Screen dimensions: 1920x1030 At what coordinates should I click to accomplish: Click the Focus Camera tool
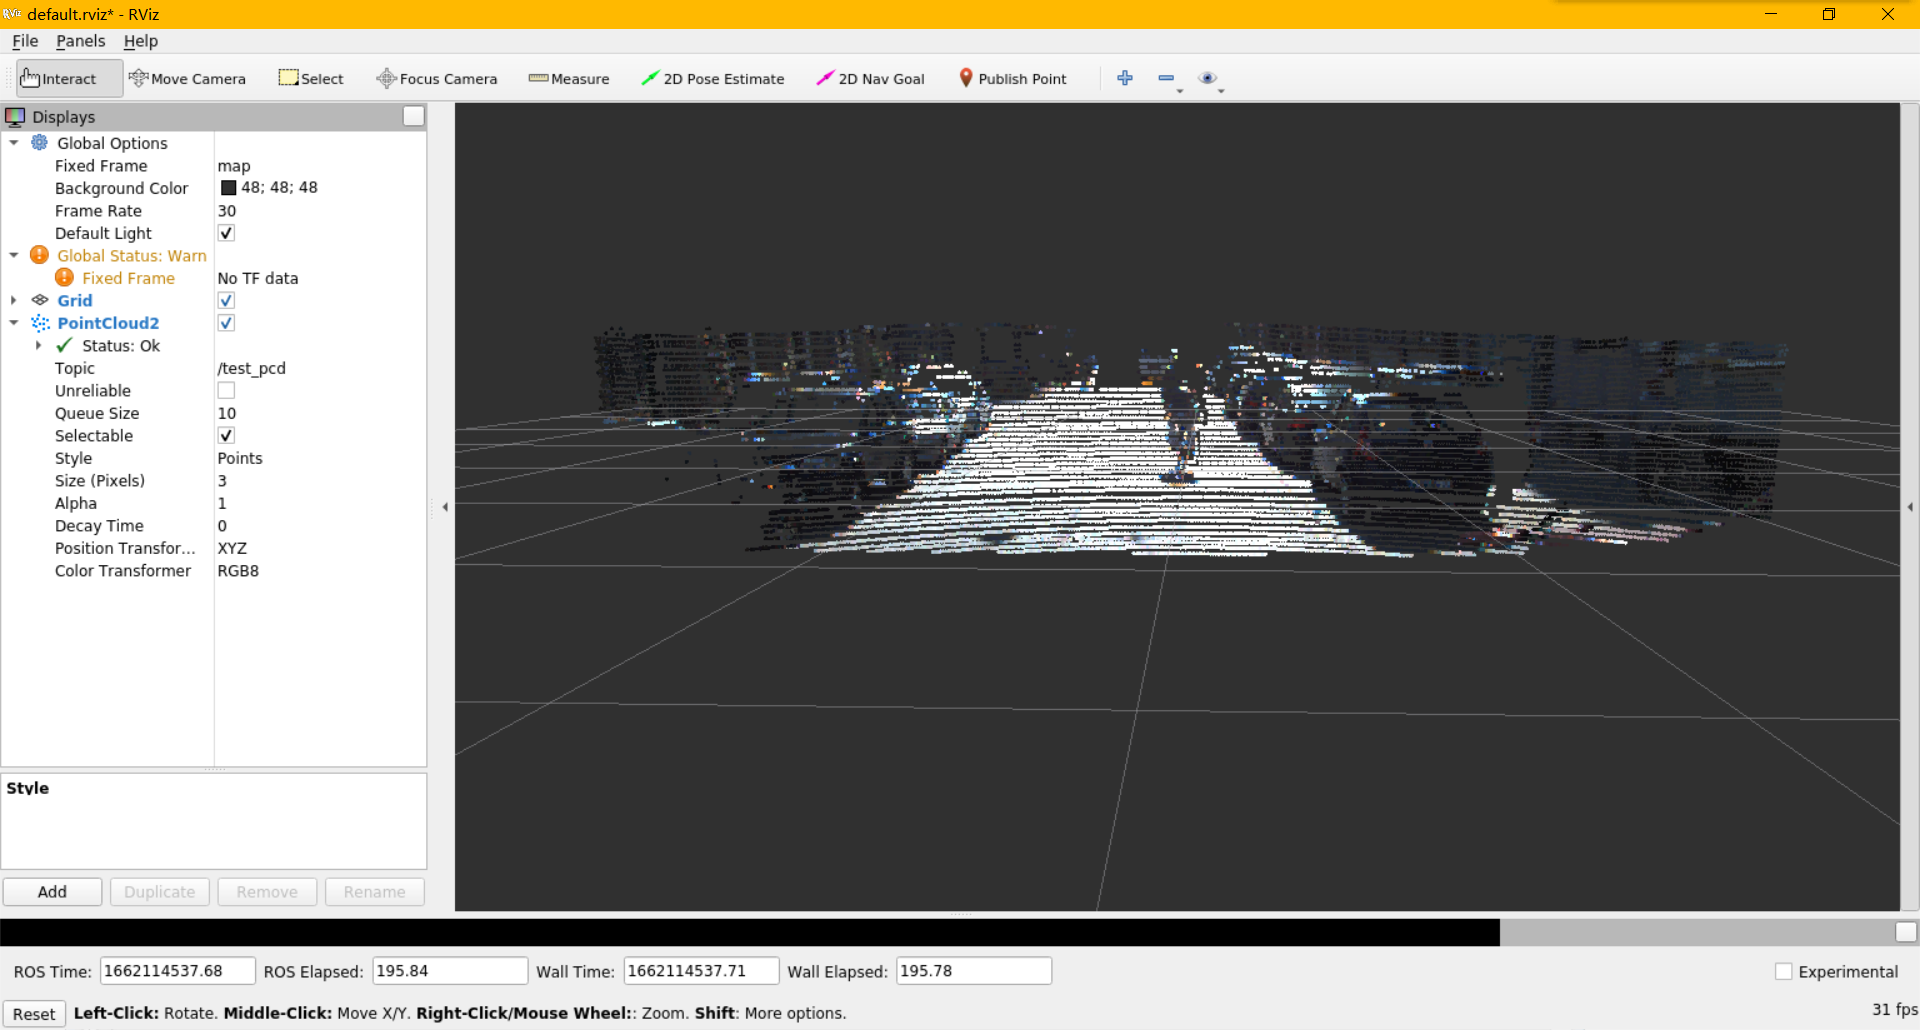436,78
